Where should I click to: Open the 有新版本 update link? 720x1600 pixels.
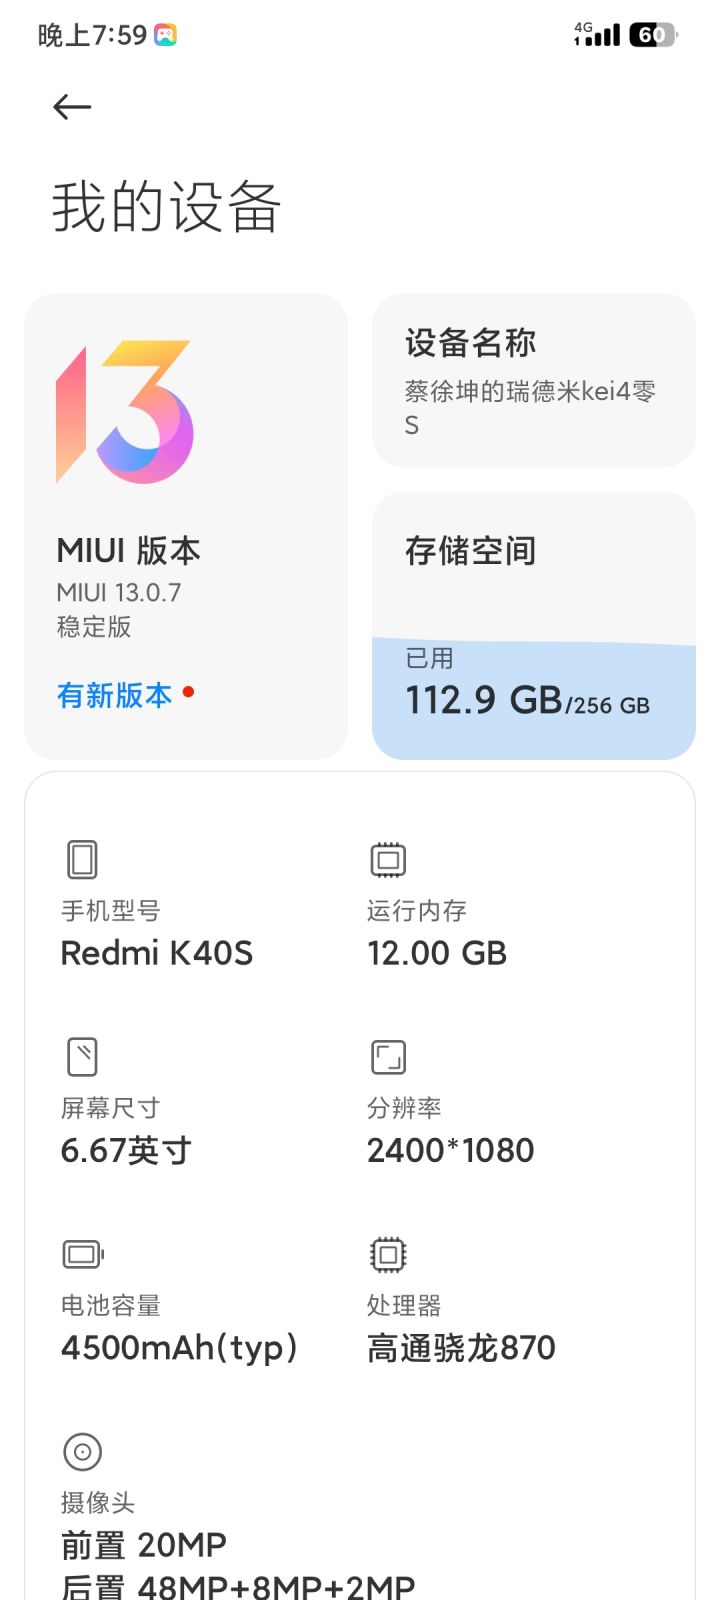point(115,695)
